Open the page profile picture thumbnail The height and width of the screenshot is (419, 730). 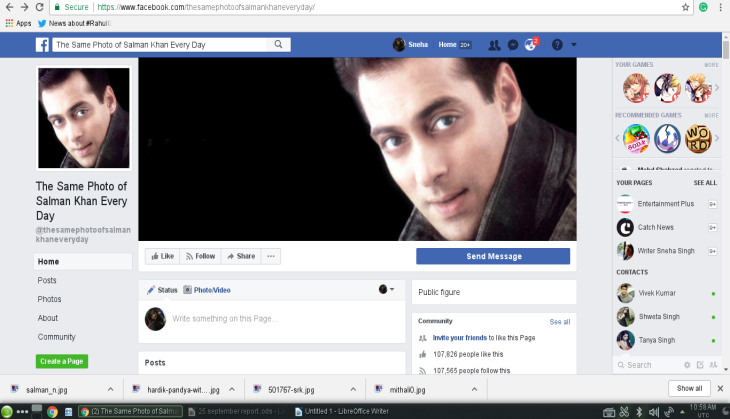pyautogui.click(x=84, y=118)
